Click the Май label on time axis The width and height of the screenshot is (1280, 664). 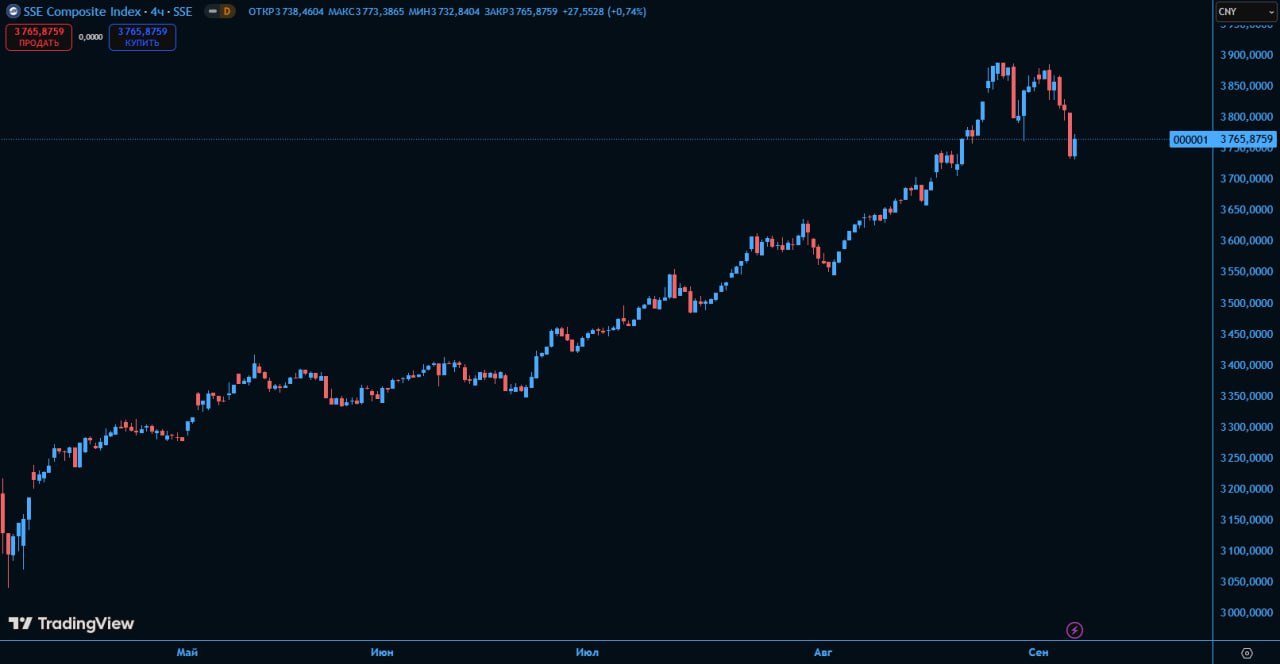pyautogui.click(x=187, y=652)
